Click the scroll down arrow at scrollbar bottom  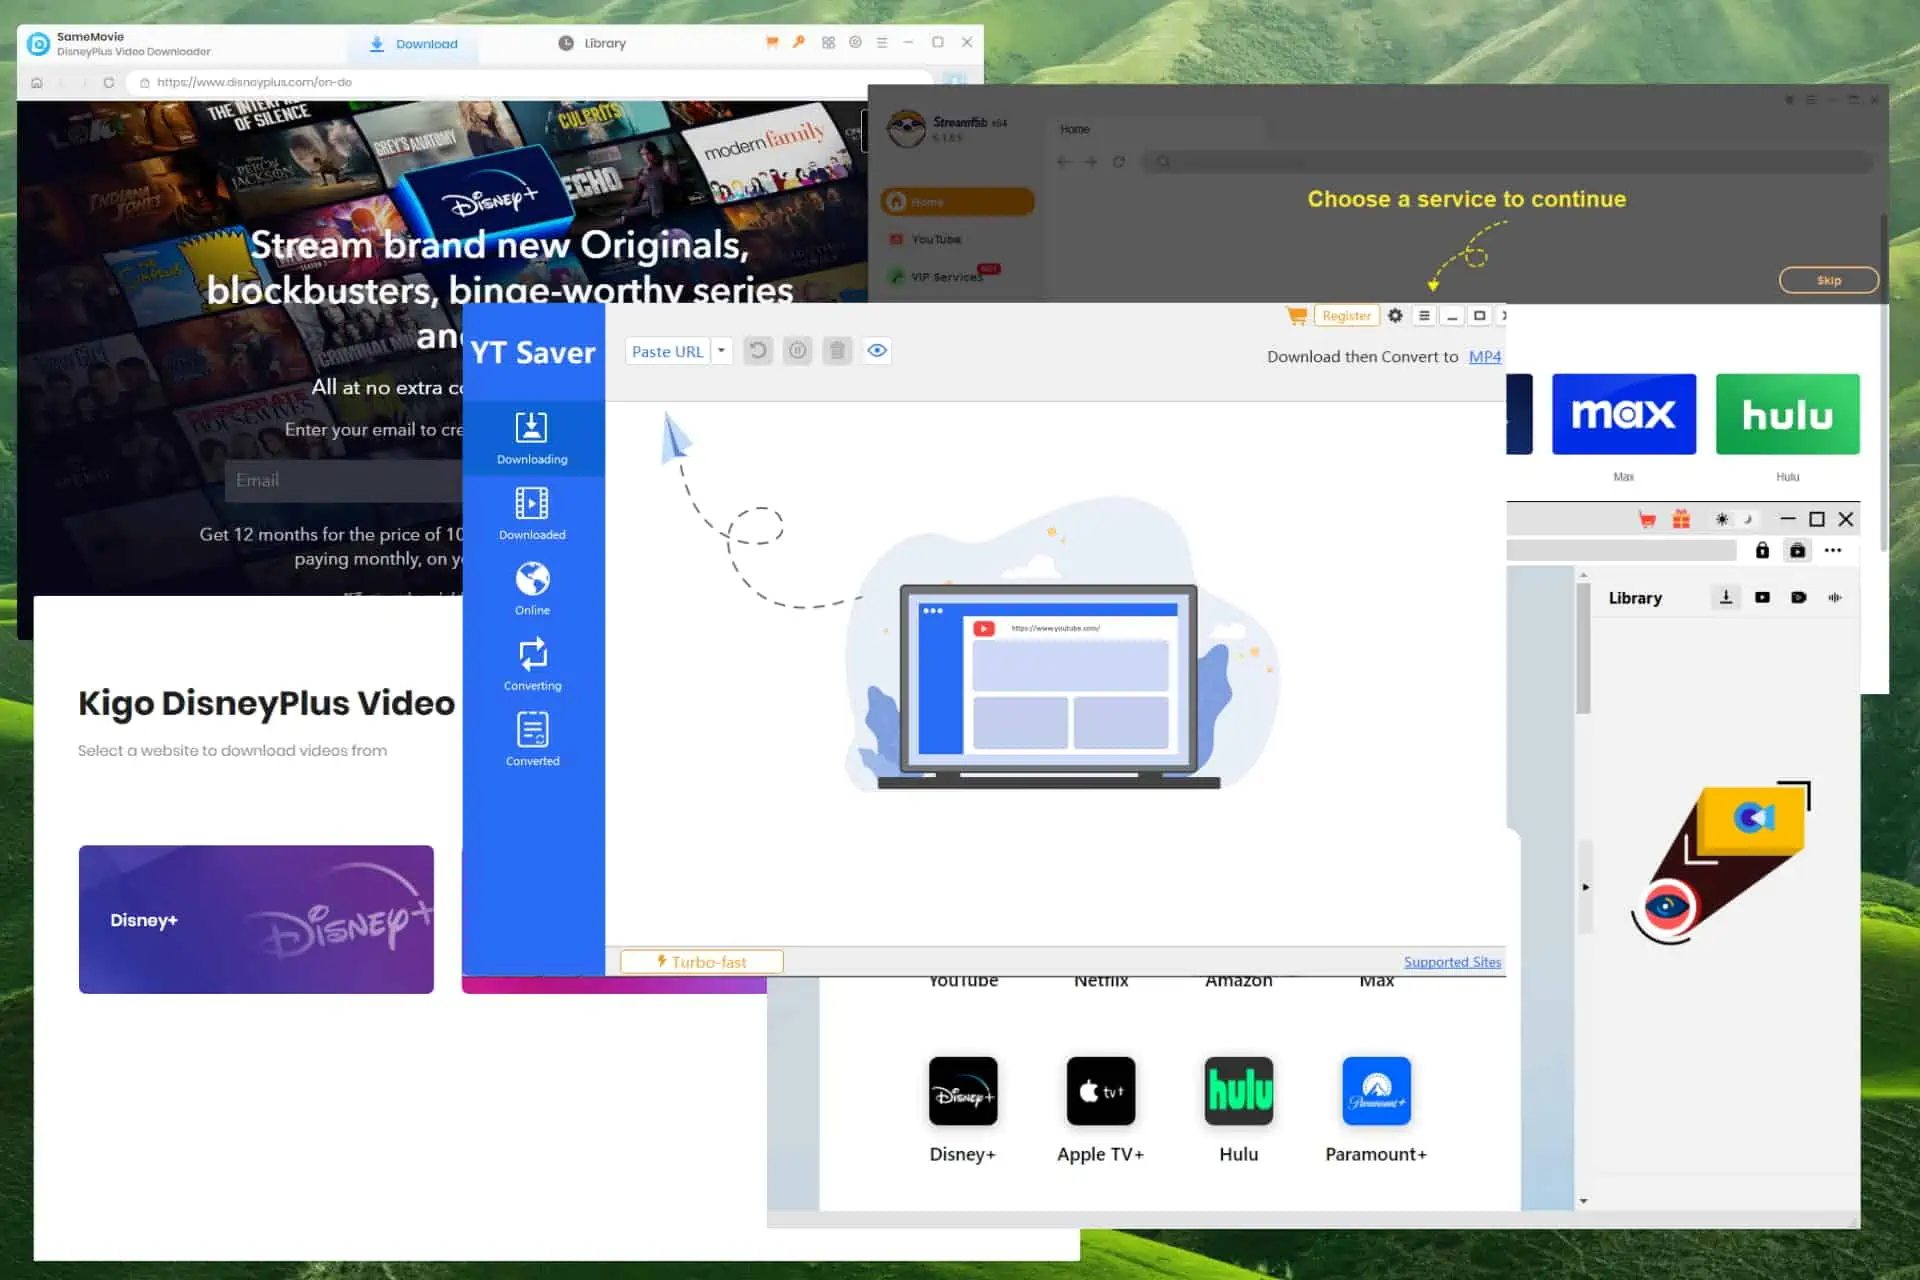pos(1583,1201)
